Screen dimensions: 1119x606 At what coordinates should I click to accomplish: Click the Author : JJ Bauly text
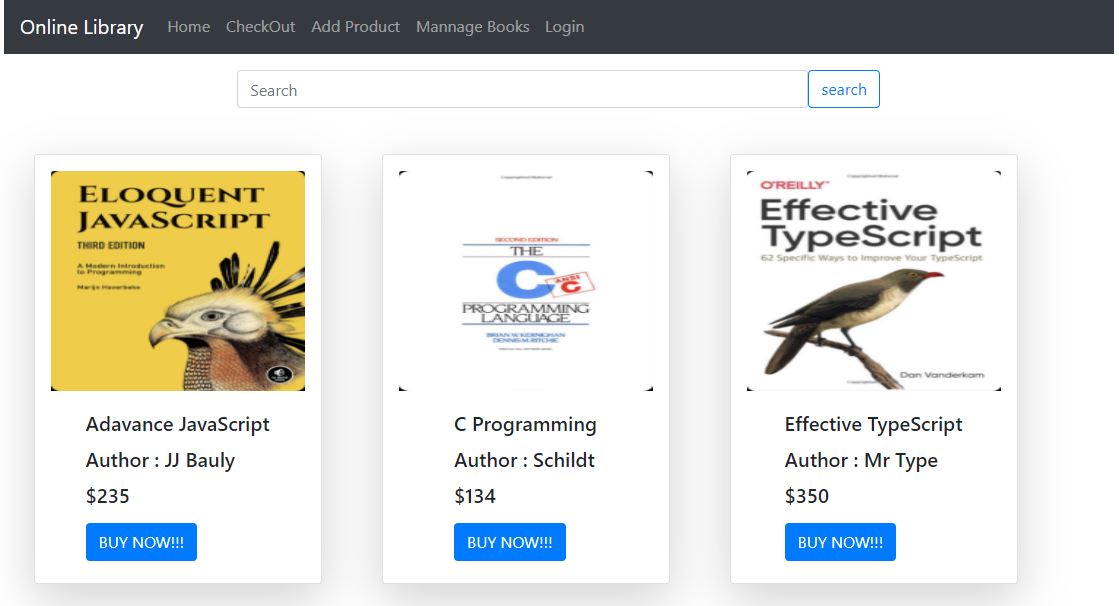point(160,460)
